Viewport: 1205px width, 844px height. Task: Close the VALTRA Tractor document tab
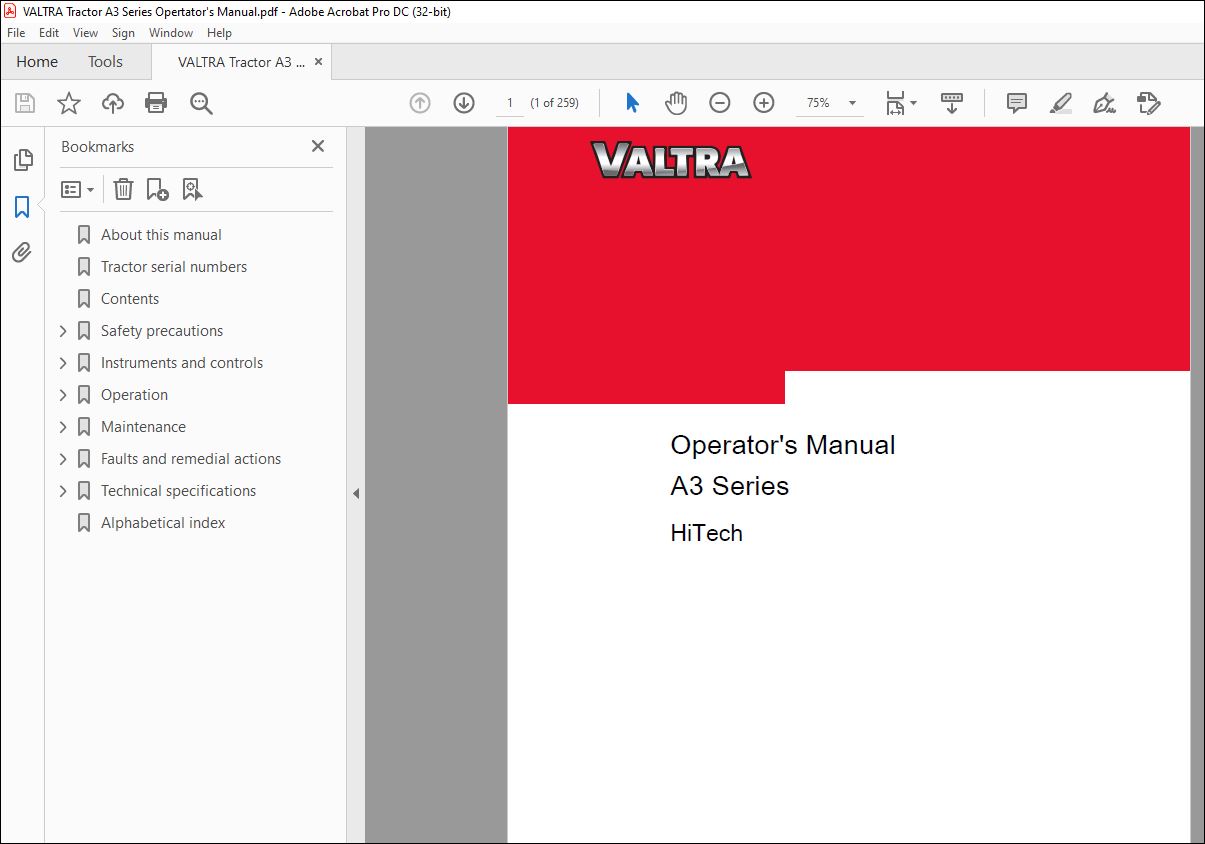pos(318,62)
